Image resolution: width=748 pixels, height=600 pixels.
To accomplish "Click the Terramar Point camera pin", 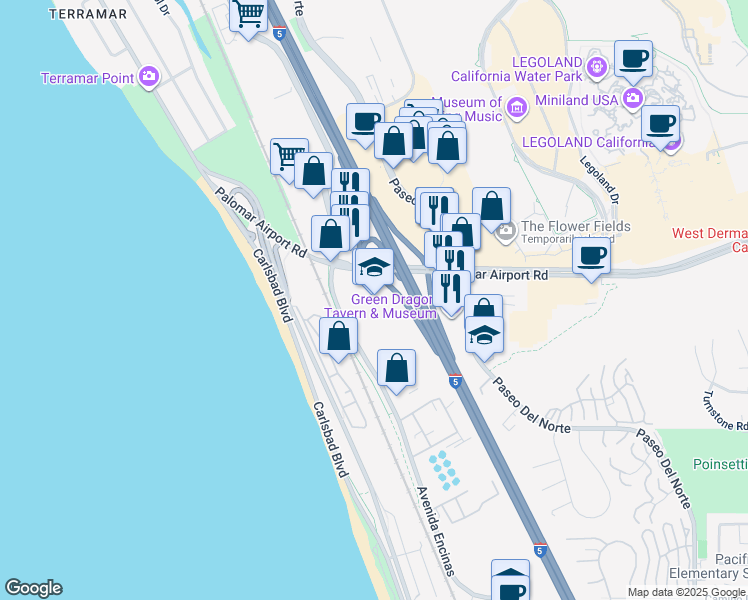I will (149, 76).
